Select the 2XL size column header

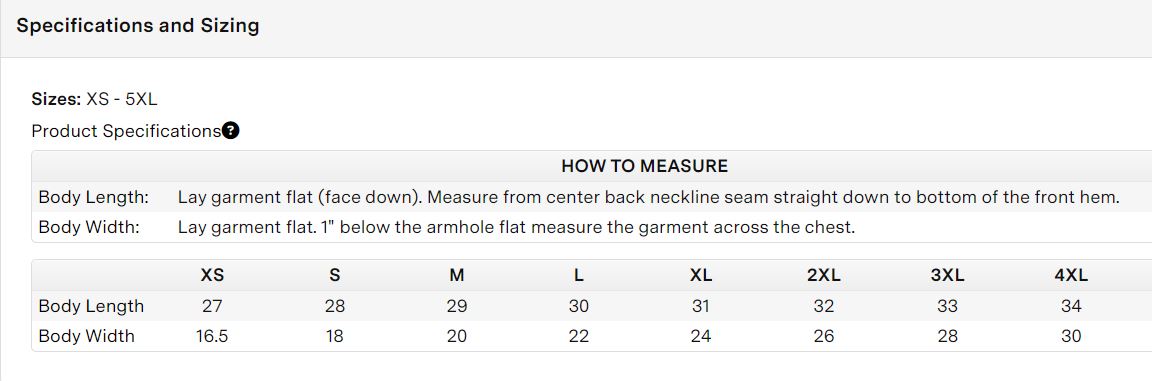click(x=824, y=276)
